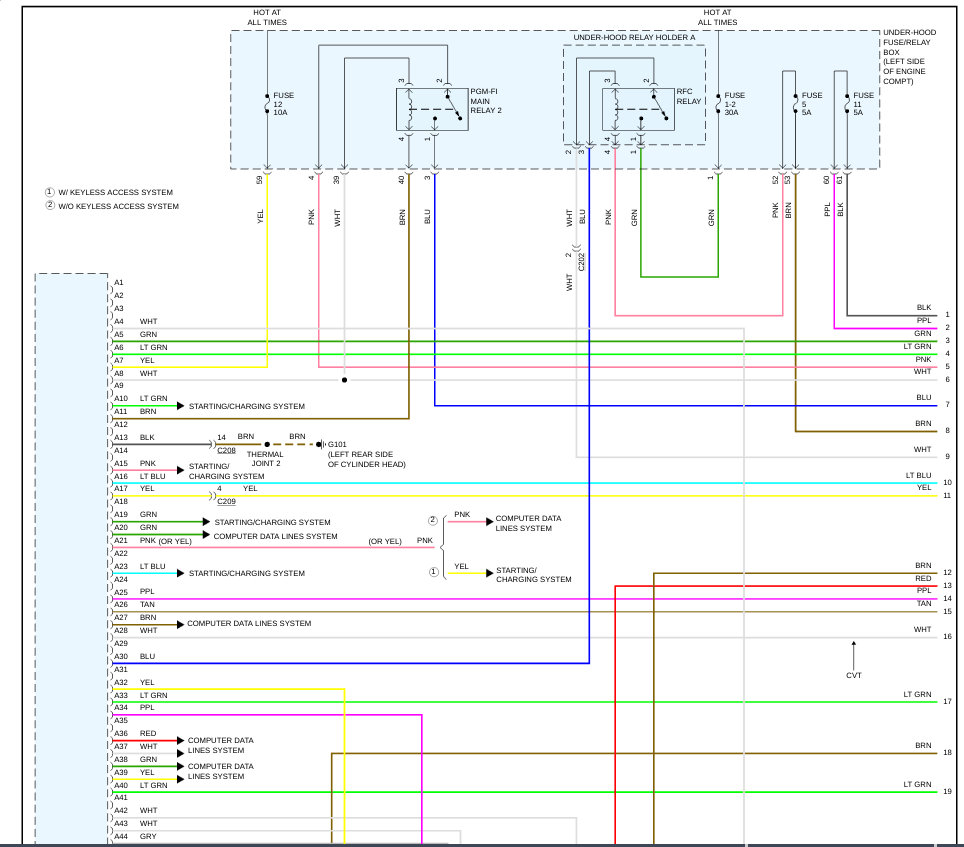Select the RFC RELAY label

pos(689,97)
